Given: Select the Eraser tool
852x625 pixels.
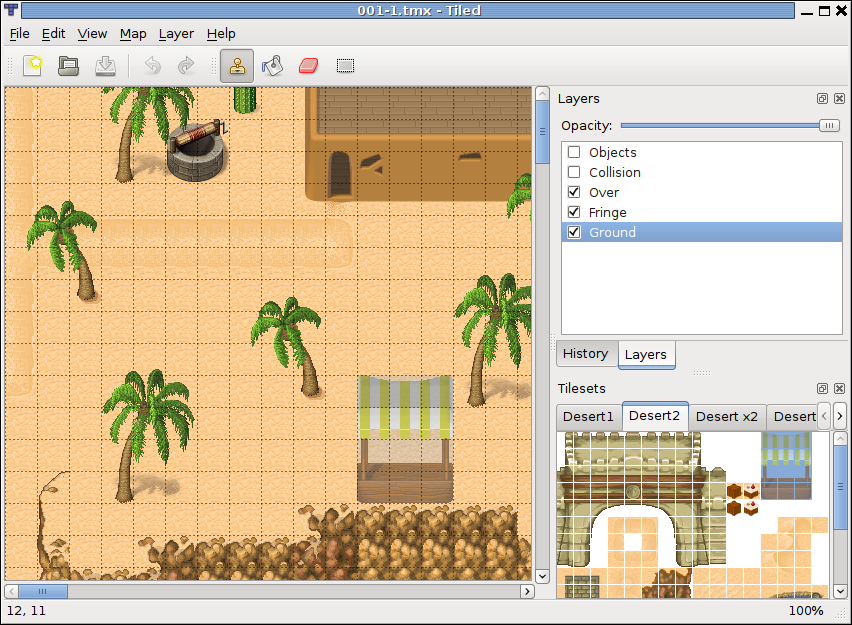Looking at the screenshot, I should point(308,66).
